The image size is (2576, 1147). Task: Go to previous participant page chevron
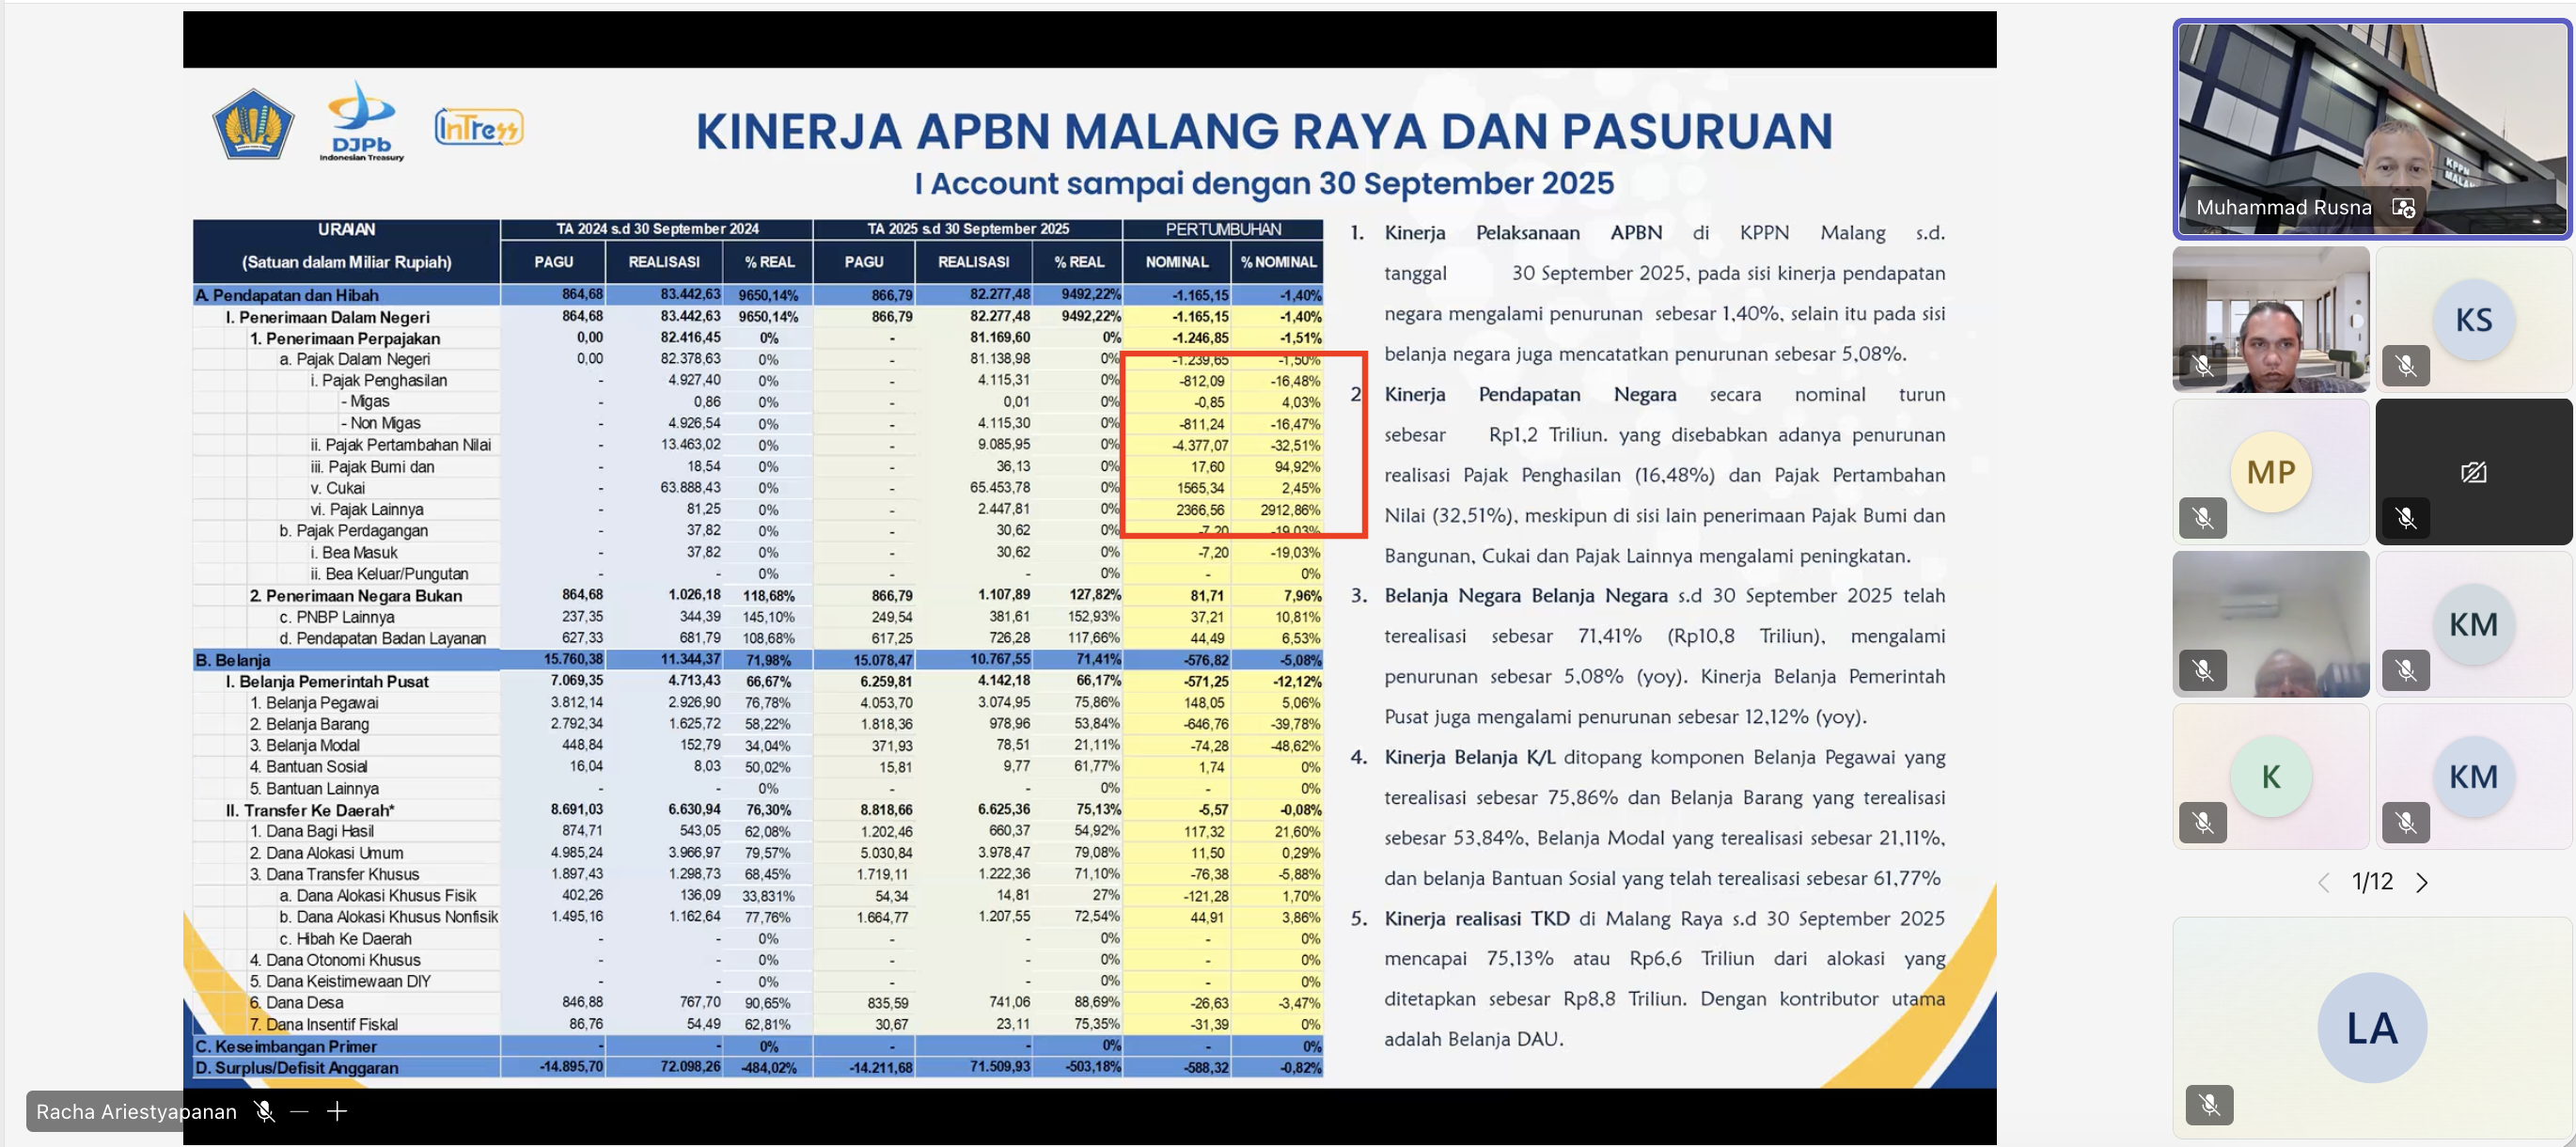pyautogui.click(x=2323, y=882)
